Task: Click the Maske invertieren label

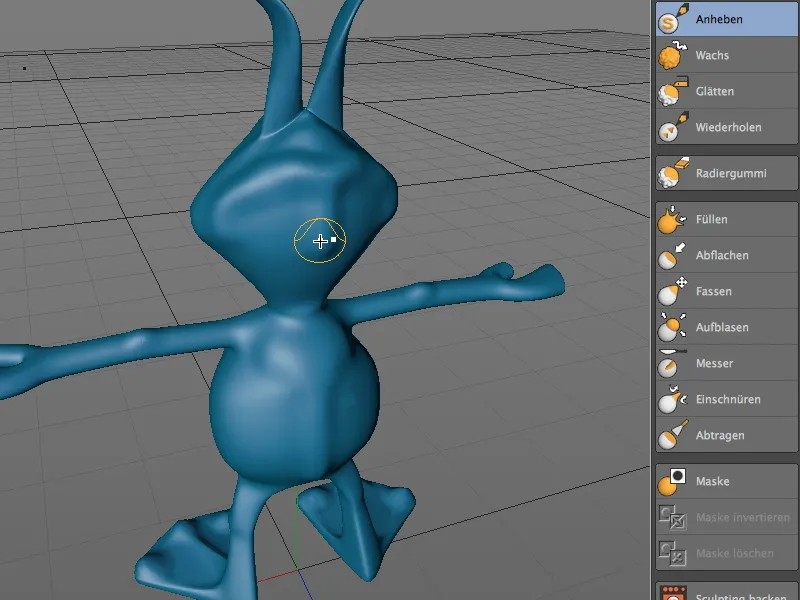Action: (x=742, y=517)
